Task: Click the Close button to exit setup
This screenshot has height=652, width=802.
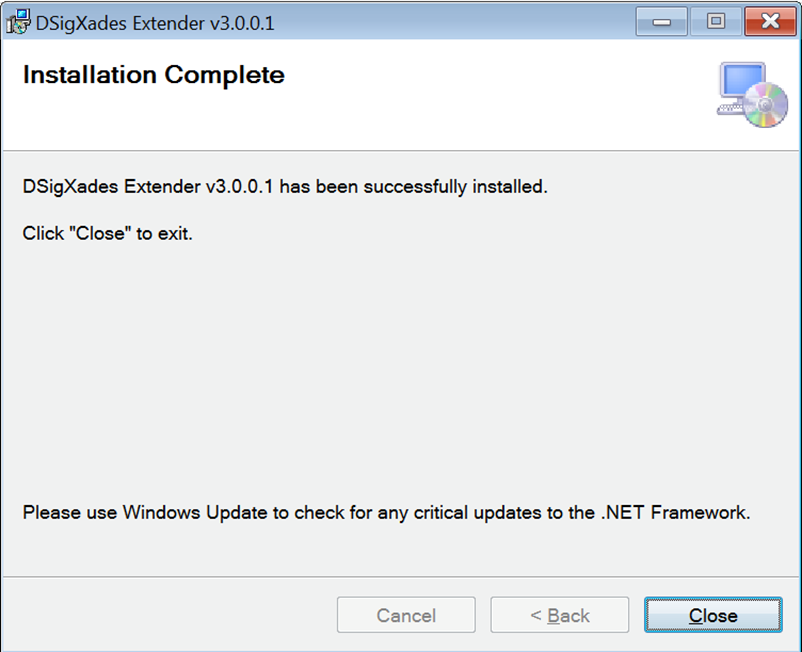Action: click(713, 615)
